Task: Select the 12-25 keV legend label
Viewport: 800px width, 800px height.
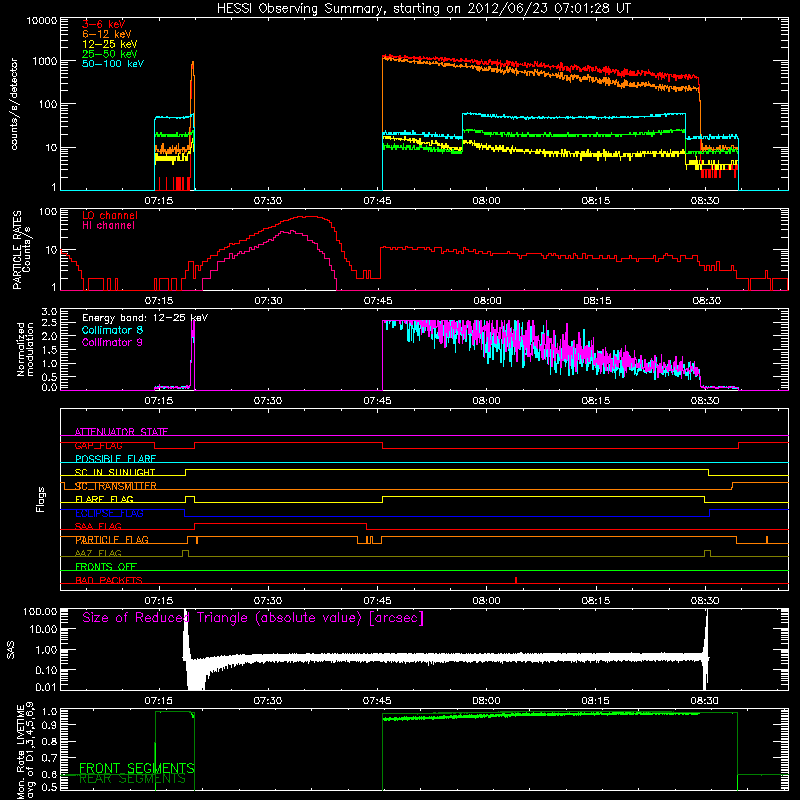Action: (110, 44)
